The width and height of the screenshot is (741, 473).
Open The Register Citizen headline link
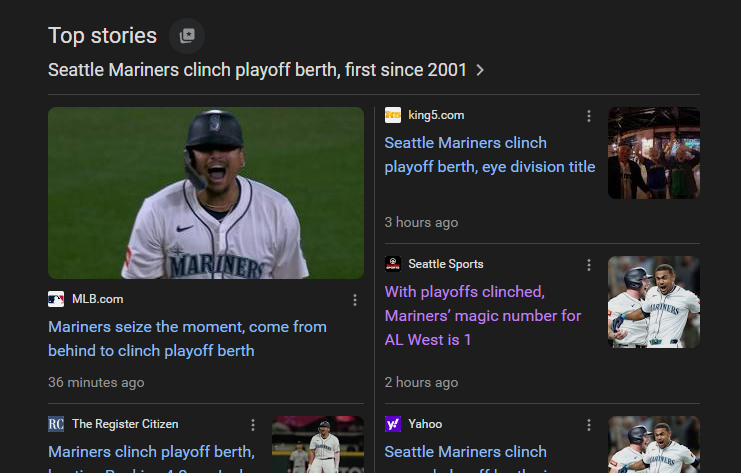(x=151, y=452)
